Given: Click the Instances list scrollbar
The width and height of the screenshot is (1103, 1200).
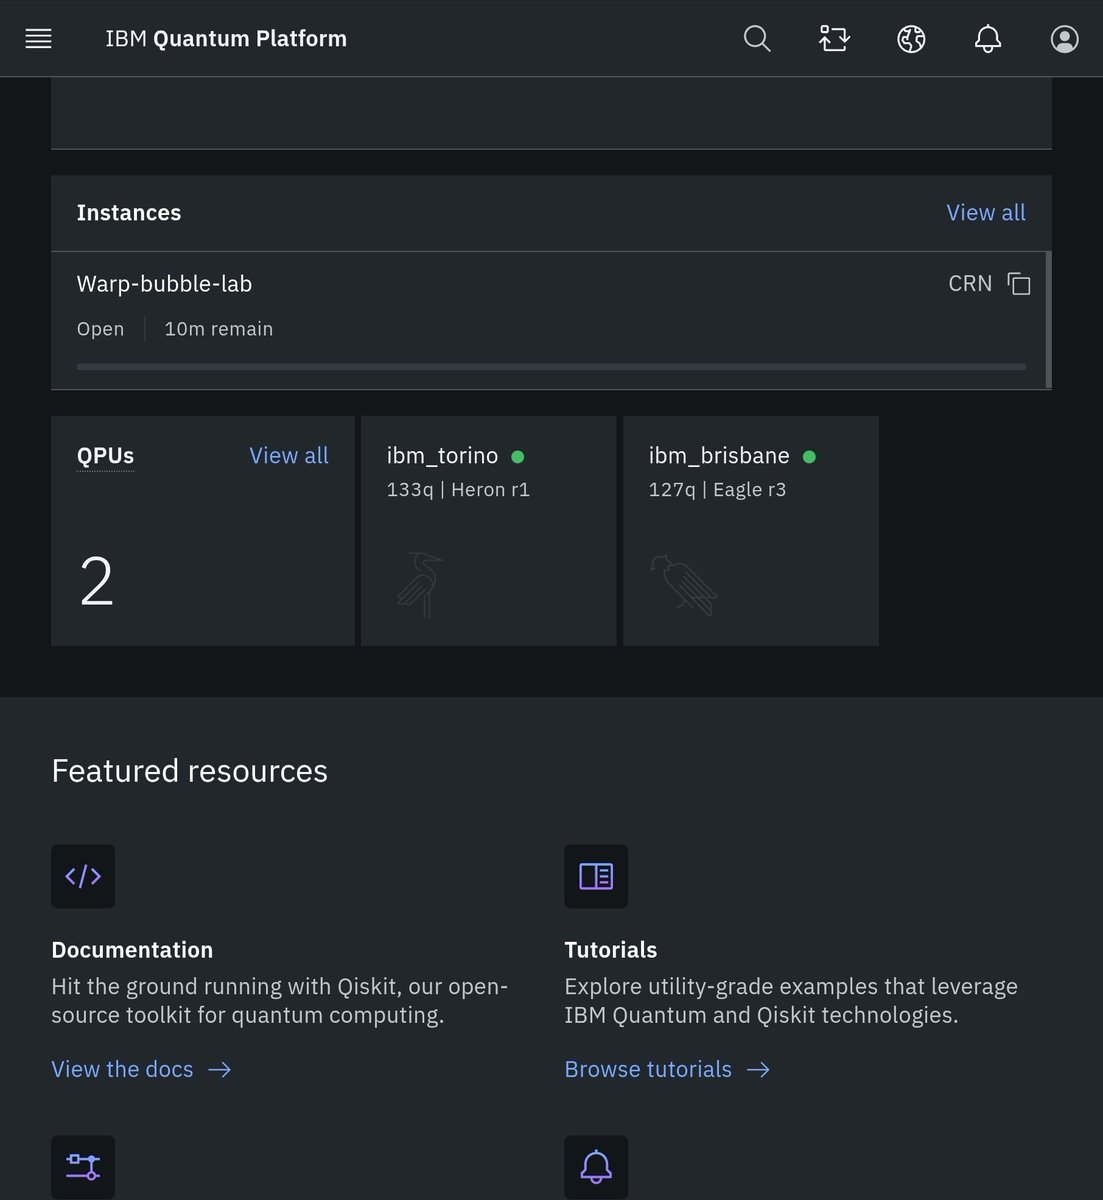Looking at the screenshot, I should click(x=1048, y=320).
